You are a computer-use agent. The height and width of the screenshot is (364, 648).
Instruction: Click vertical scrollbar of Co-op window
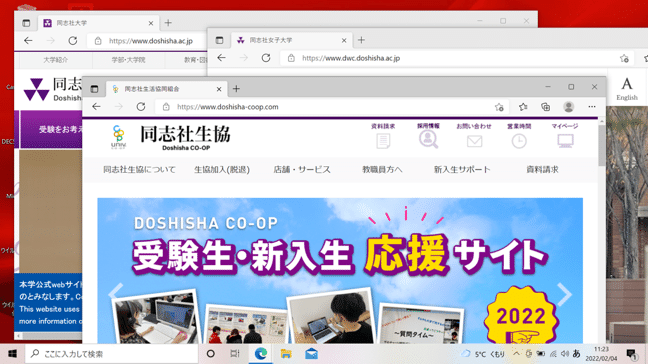[602, 145]
